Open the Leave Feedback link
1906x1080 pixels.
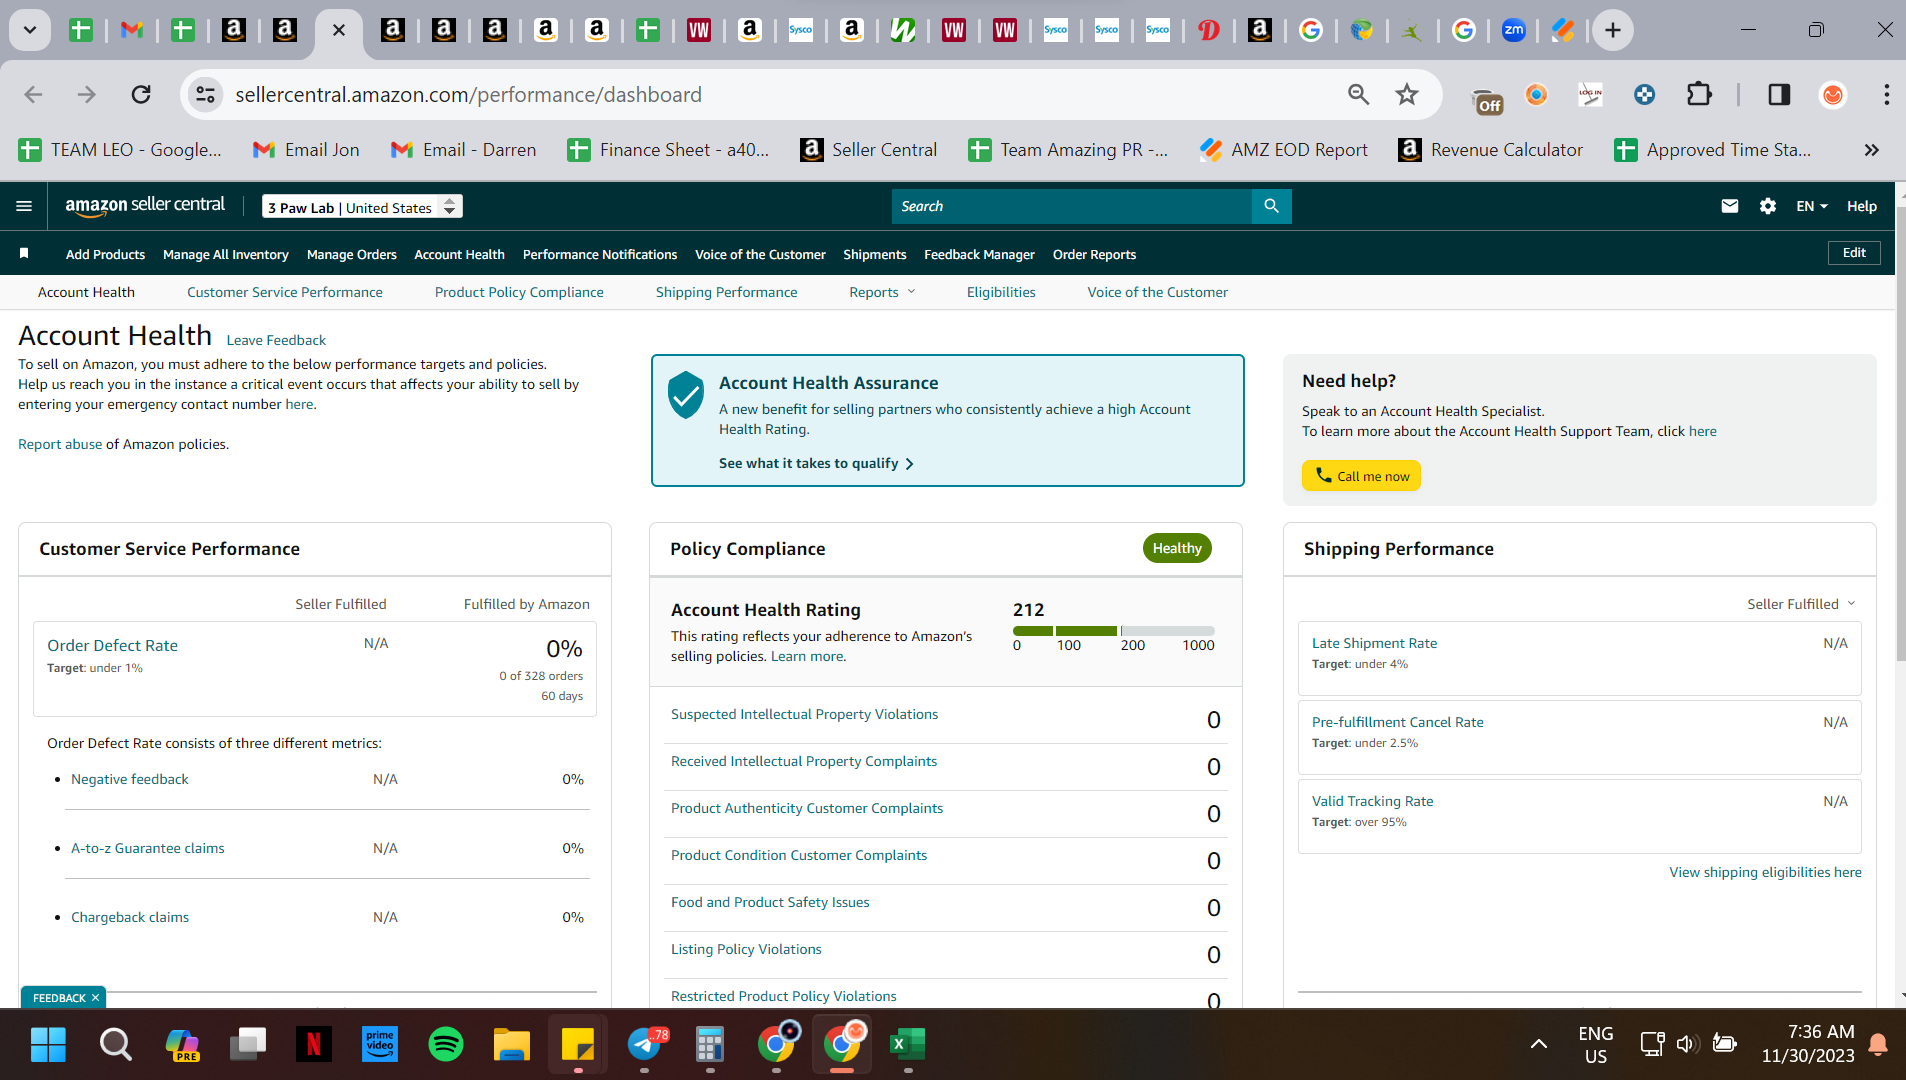276,340
